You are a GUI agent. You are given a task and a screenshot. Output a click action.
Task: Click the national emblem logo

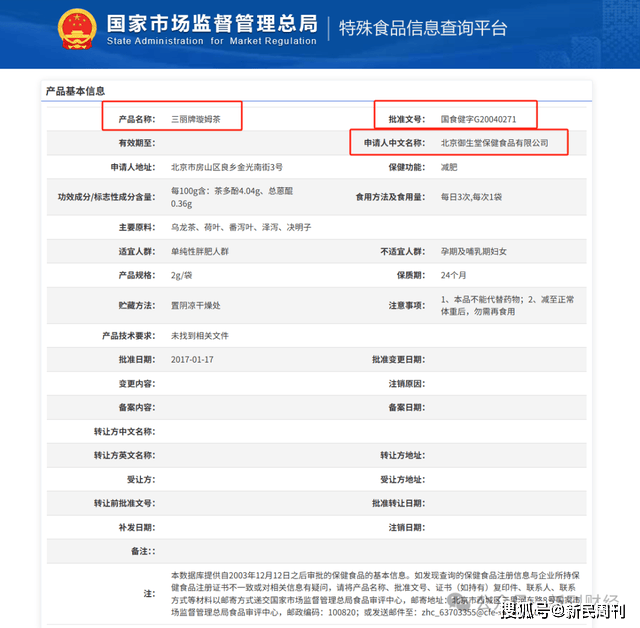click(77, 29)
